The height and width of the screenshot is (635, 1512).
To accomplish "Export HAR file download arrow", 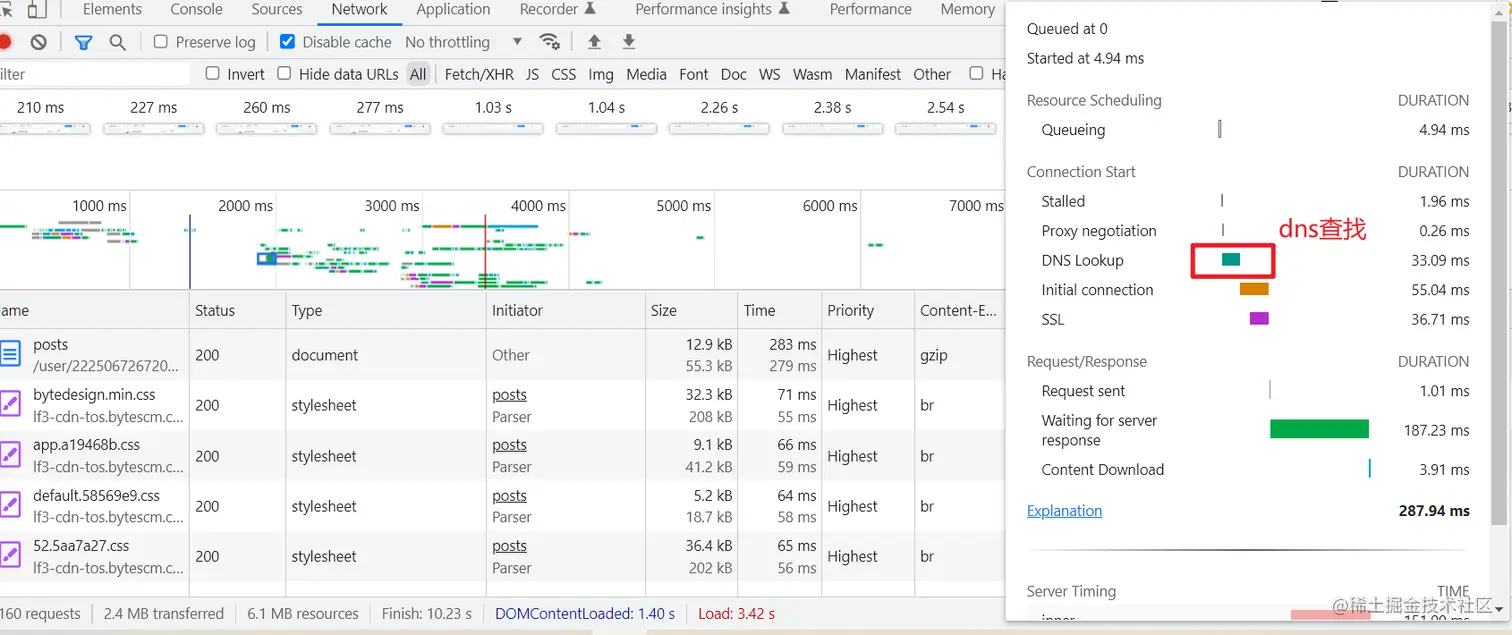I will coord(629,42).
